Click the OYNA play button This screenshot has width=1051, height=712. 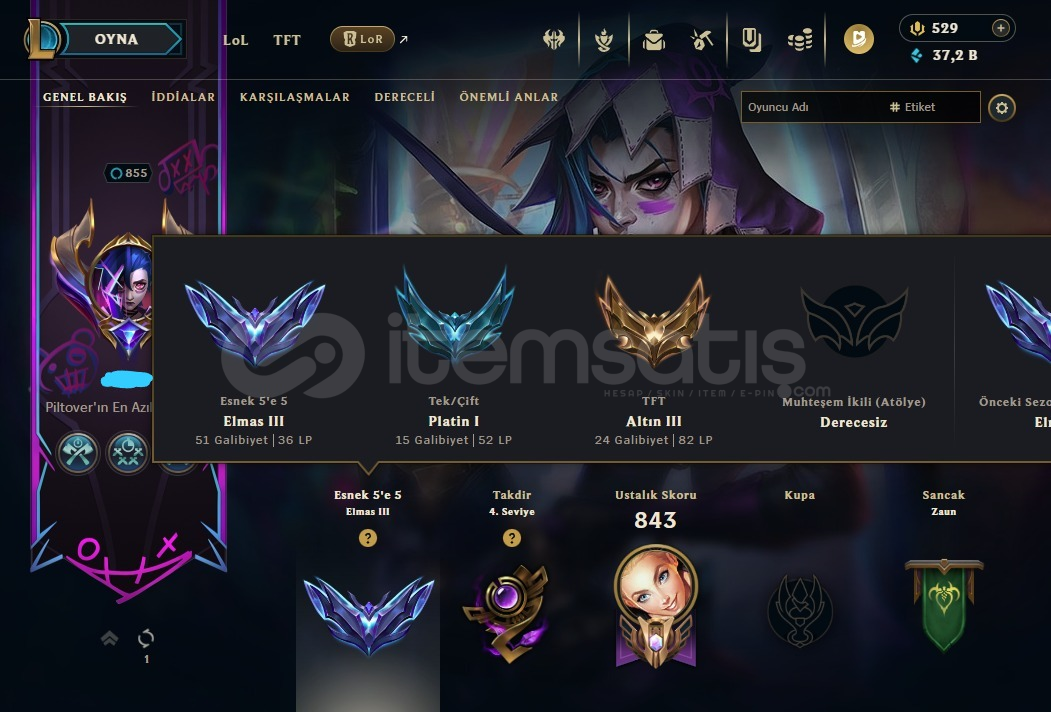point(116,39)
